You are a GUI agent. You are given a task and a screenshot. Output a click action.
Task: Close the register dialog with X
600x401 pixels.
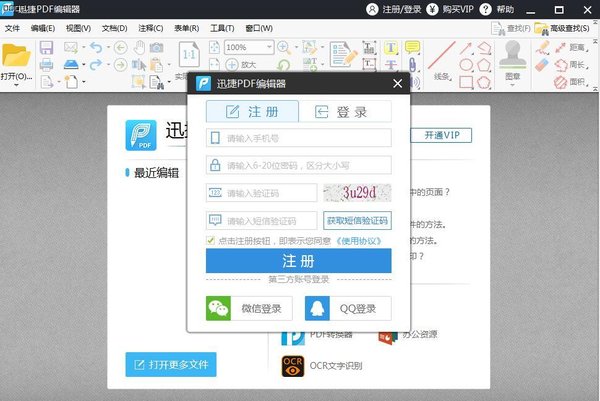398,83
